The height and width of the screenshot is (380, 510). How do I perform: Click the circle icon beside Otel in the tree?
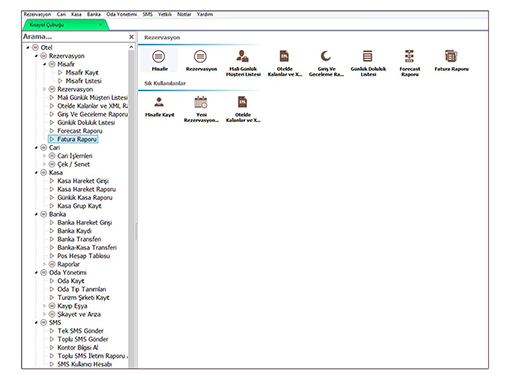(x=35, y=48)
